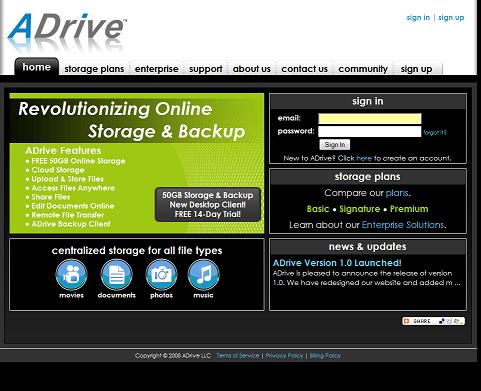The image size is (481, 391).
Task: Open the storage plans tab
Action: [x=94, y=69]
